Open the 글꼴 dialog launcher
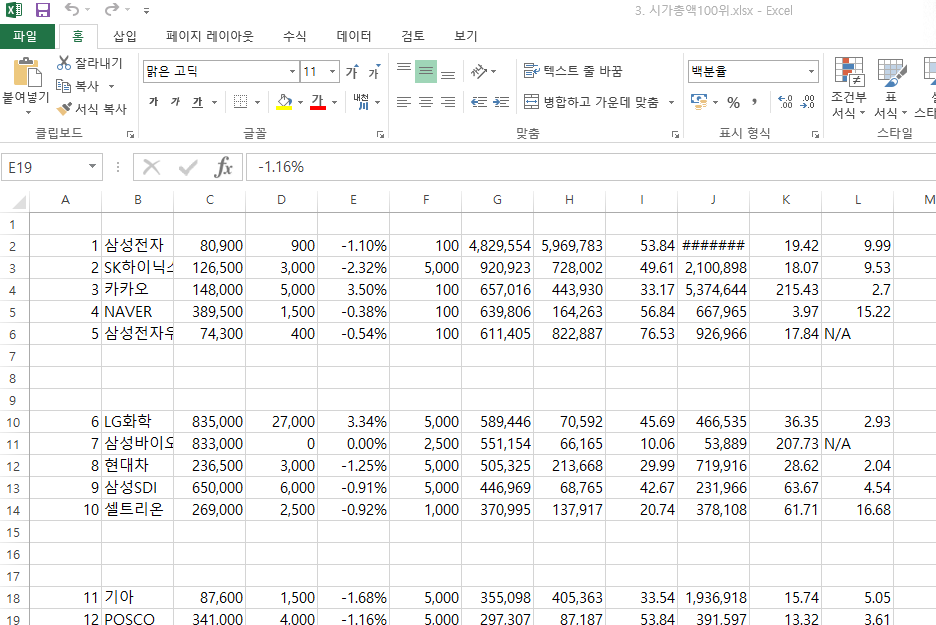 380,134
